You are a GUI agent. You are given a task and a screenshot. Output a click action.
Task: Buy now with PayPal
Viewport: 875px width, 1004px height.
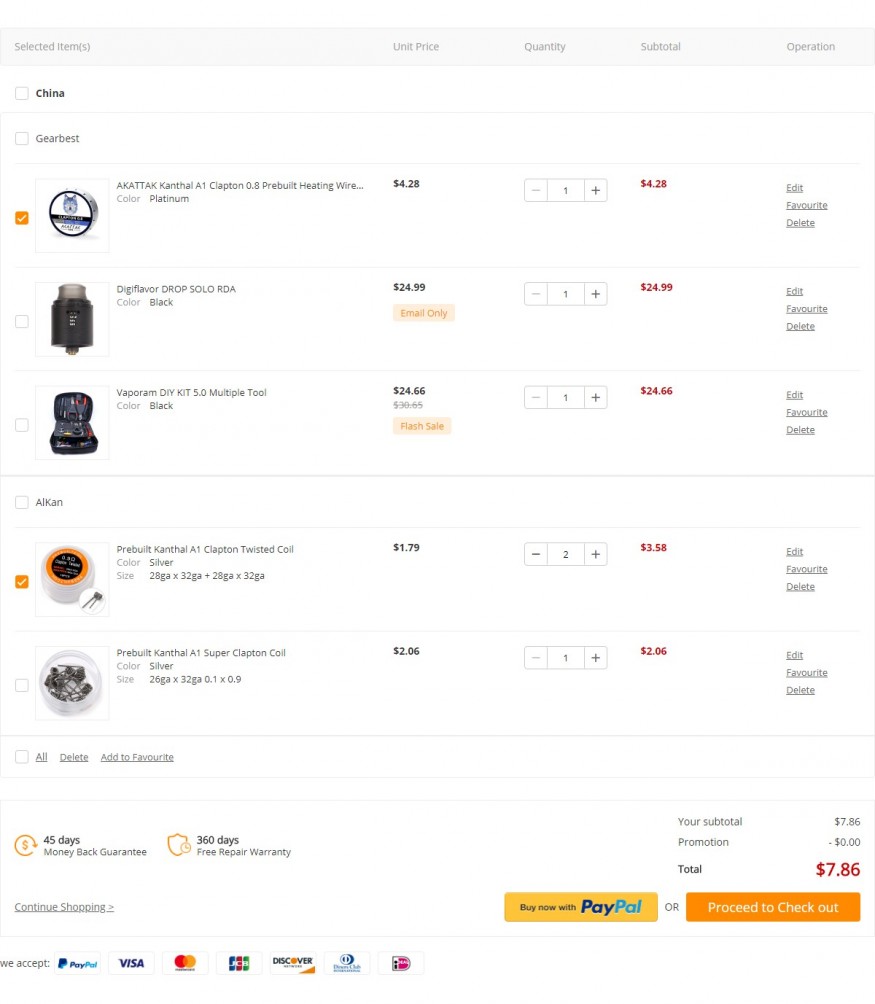click(x=581, y=907)
